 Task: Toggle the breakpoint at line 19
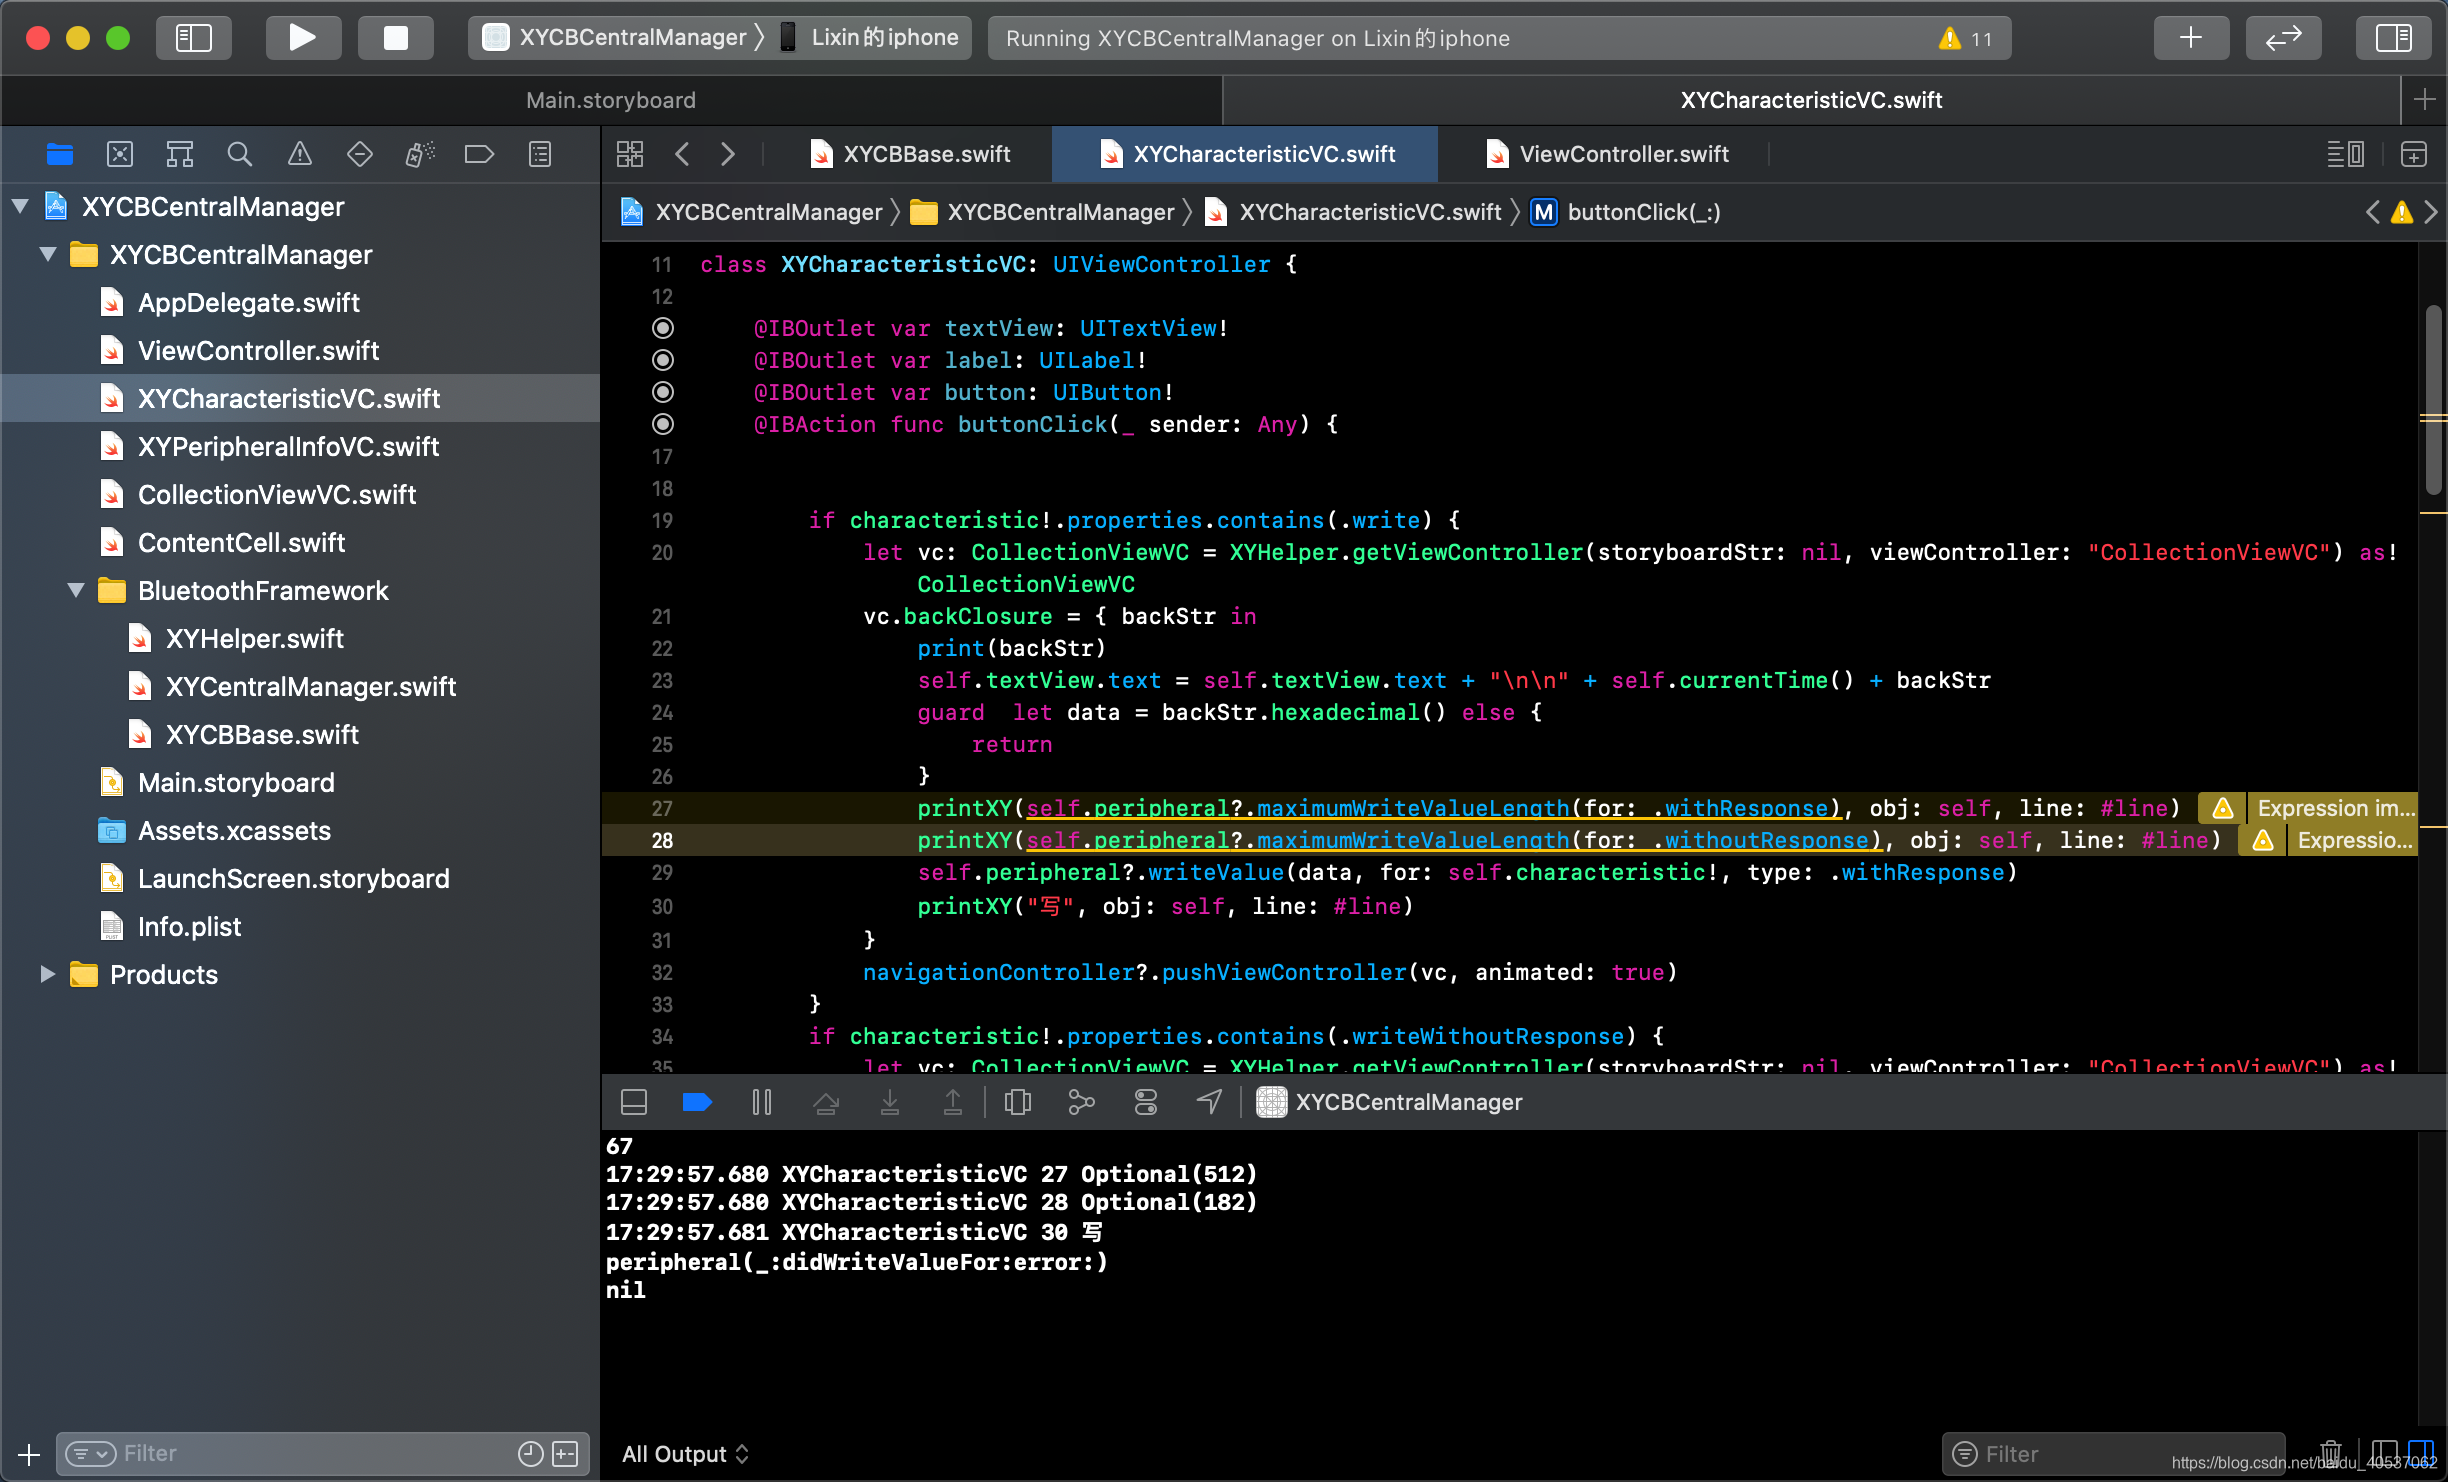click(x=661, y=519)
